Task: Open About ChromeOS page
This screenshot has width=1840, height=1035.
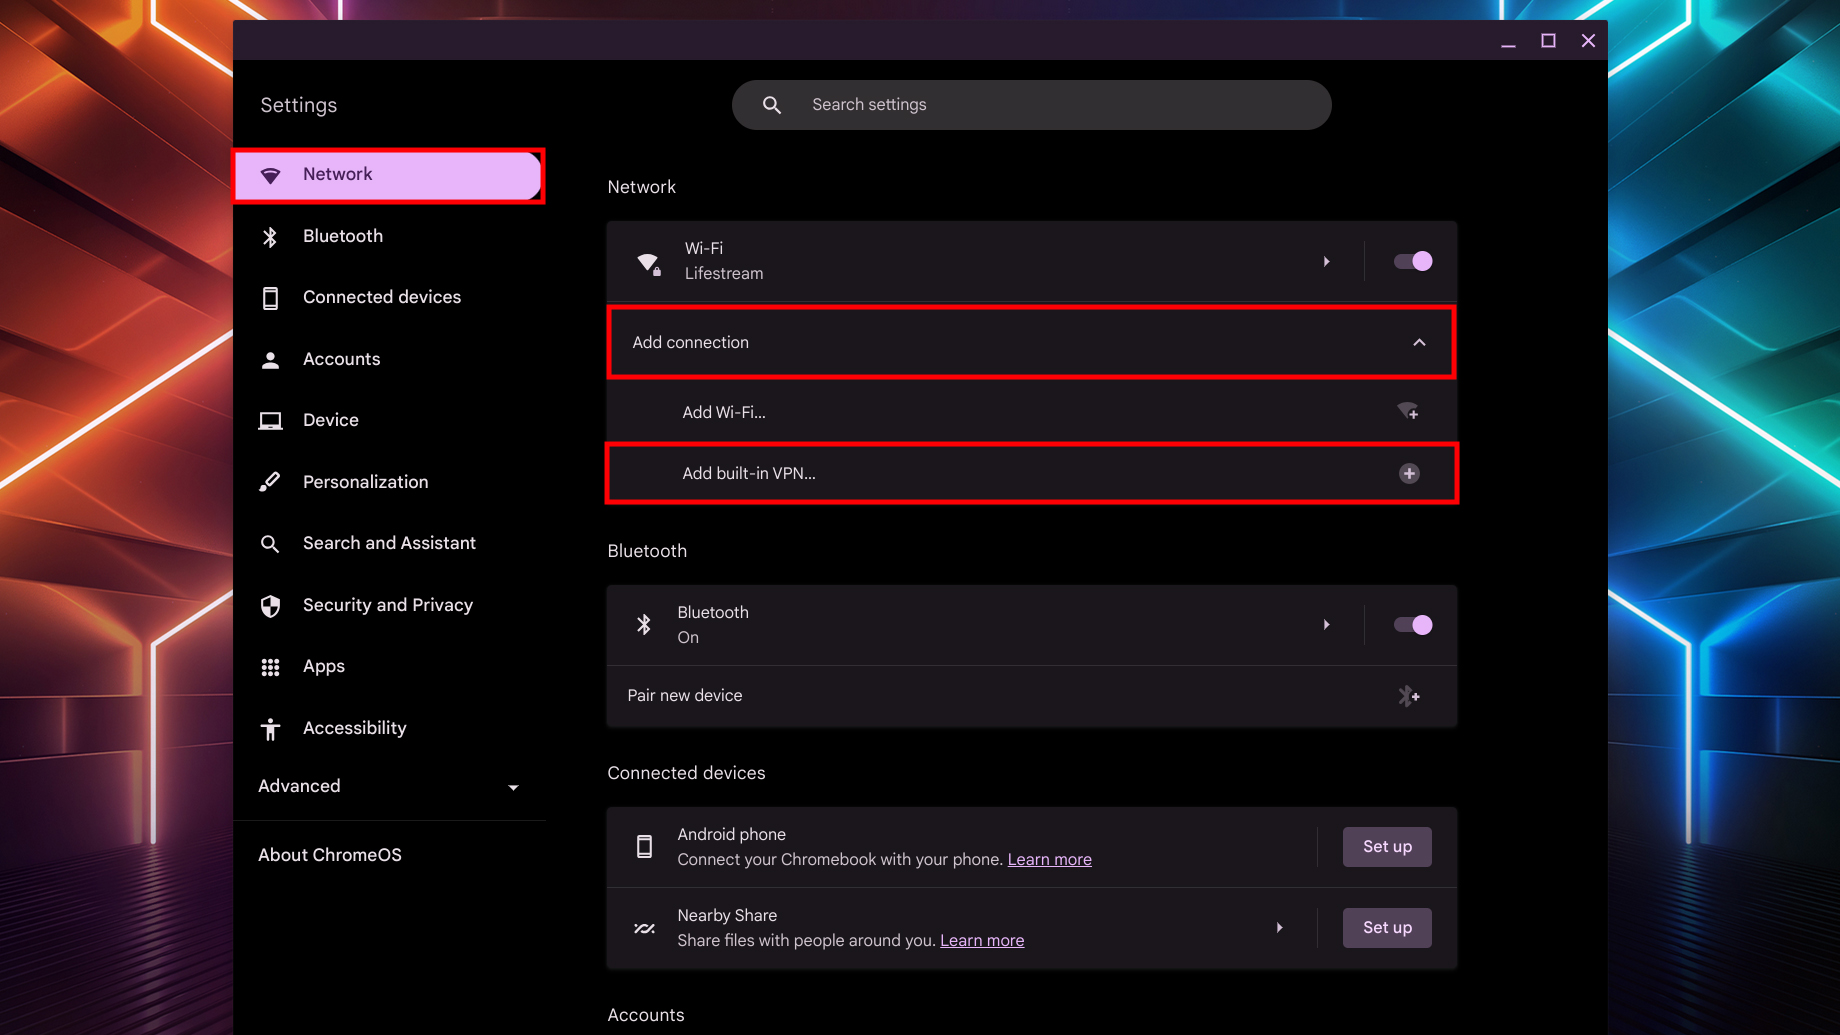Action: pyautogui.click(x=330, y=855)
